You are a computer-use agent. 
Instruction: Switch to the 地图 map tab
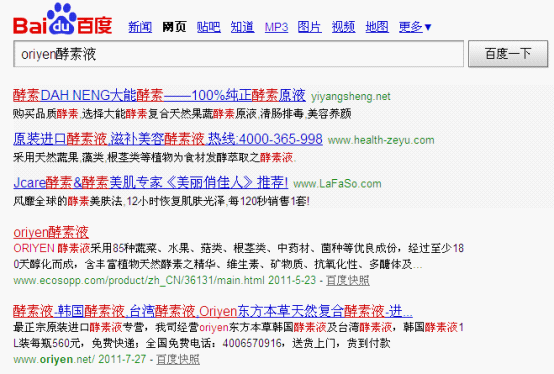pos(377,27)
